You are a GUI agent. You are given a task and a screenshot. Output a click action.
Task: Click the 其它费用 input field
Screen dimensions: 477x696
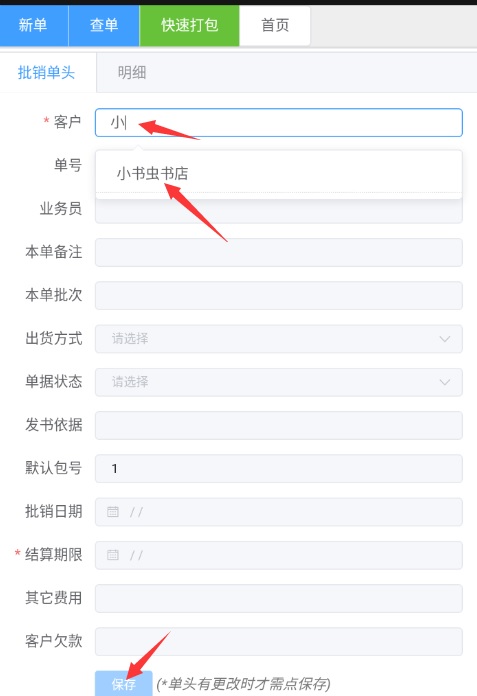point(279,598)
